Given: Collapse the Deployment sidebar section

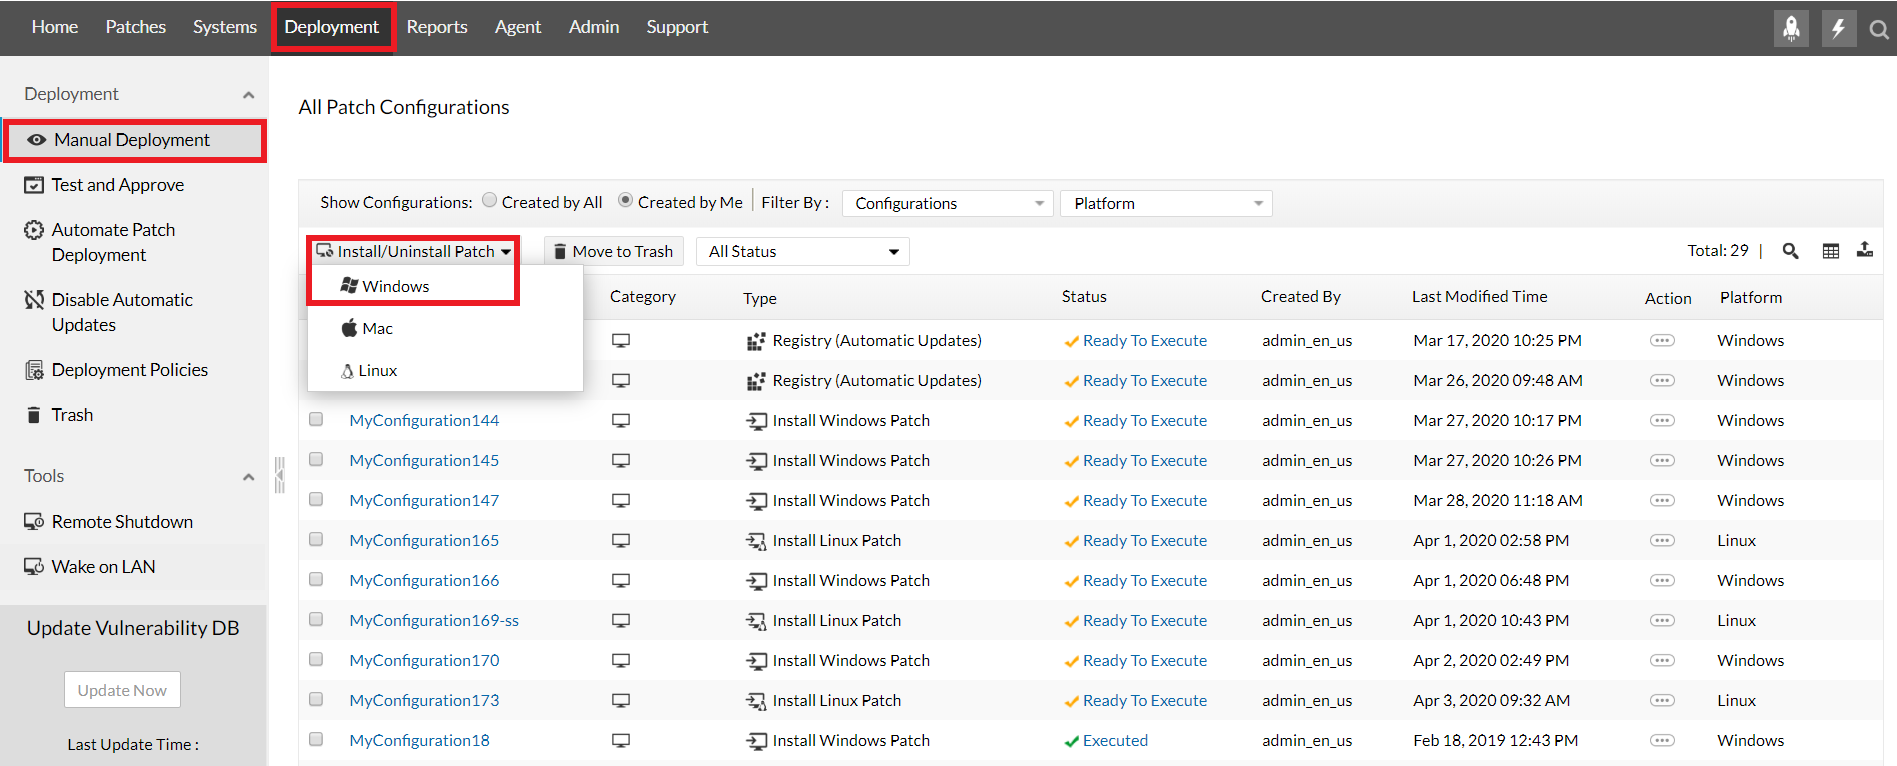Looking at the screenshot, I should 248,95.
